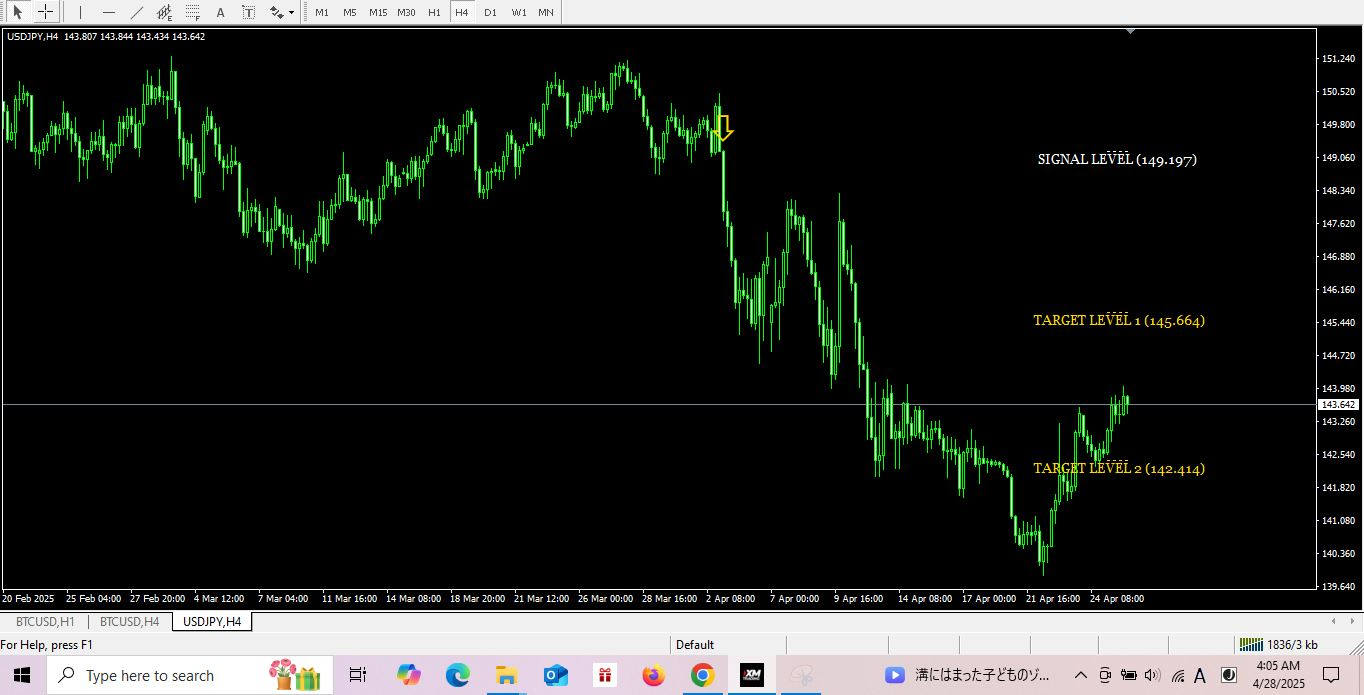
Task: Choose the Fibonacci retracement tool
Action: [x=192, y=12]
